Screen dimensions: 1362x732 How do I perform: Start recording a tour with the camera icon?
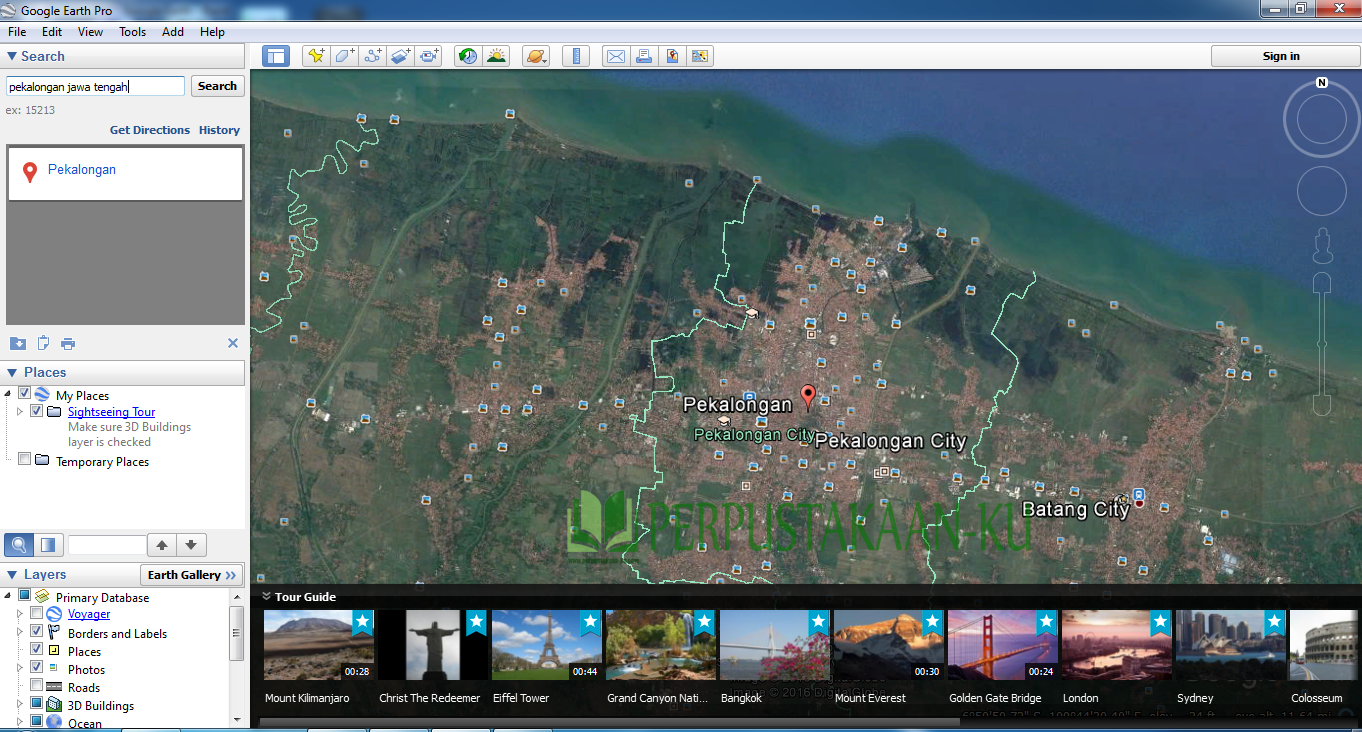click(429, 56)
